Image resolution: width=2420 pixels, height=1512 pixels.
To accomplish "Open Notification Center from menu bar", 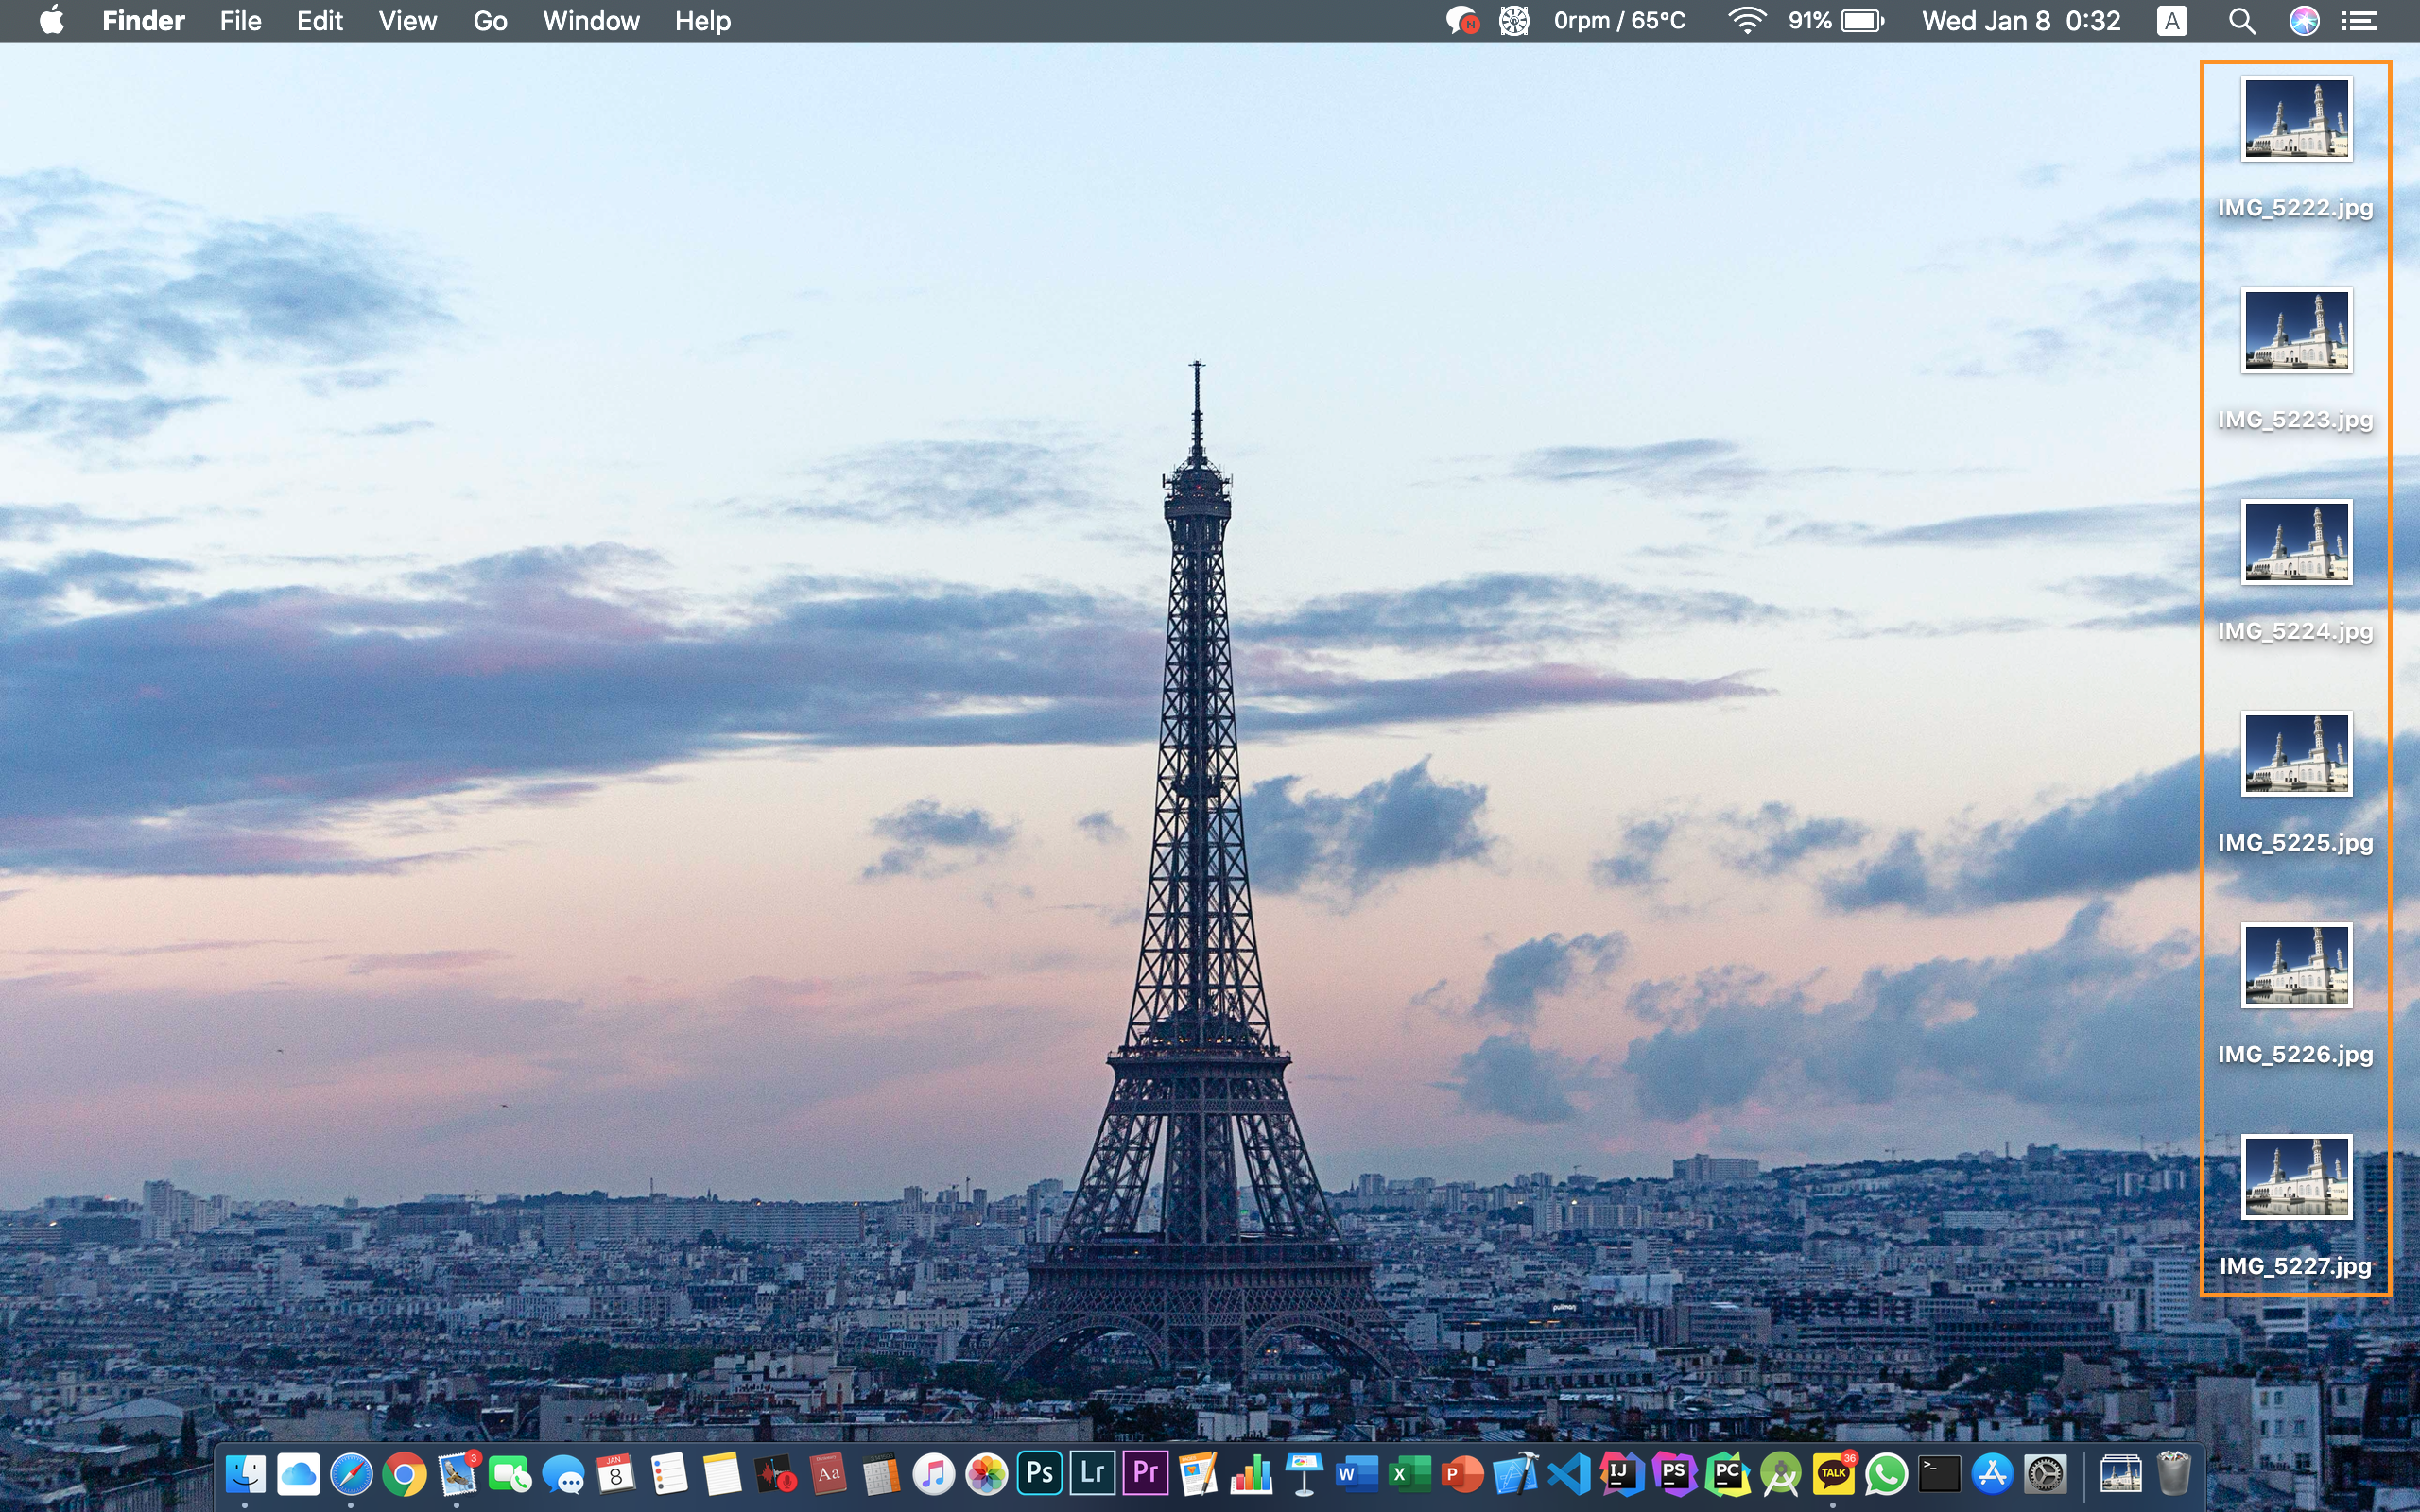I will (2360, 21).
